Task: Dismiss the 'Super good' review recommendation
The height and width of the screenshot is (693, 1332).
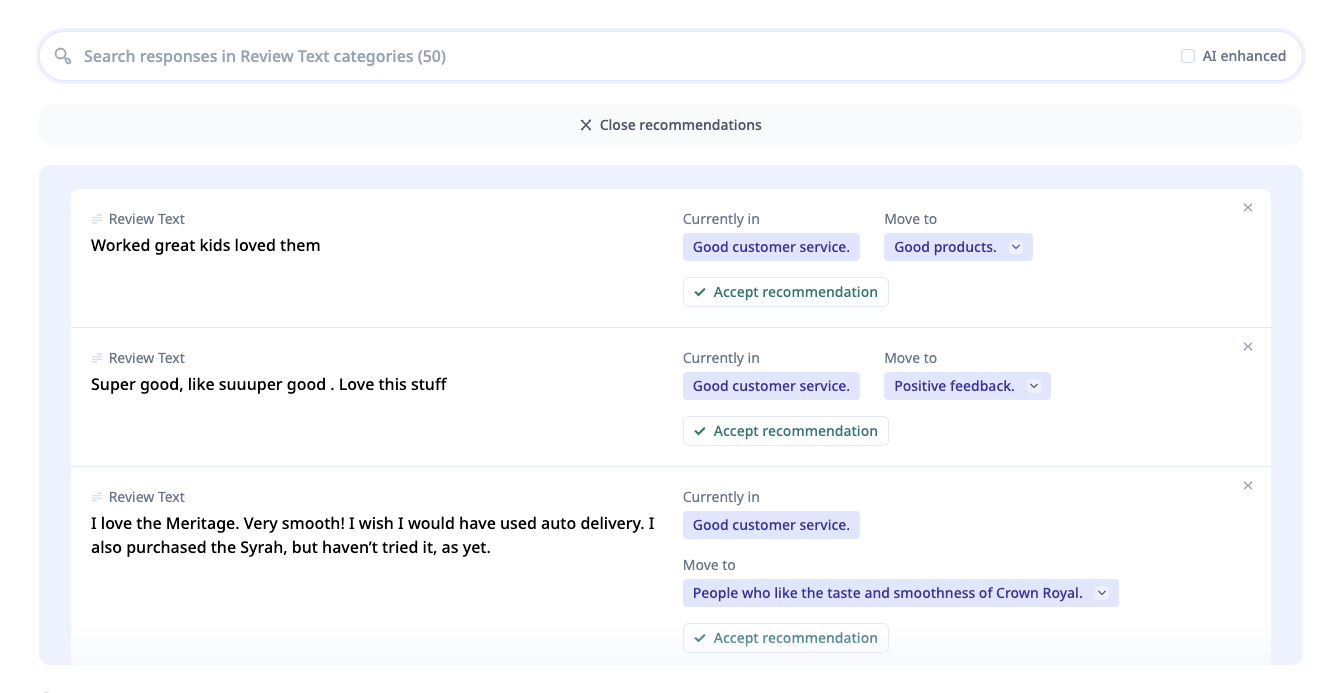Action: pyautogui.click(x=1247, y=347)
